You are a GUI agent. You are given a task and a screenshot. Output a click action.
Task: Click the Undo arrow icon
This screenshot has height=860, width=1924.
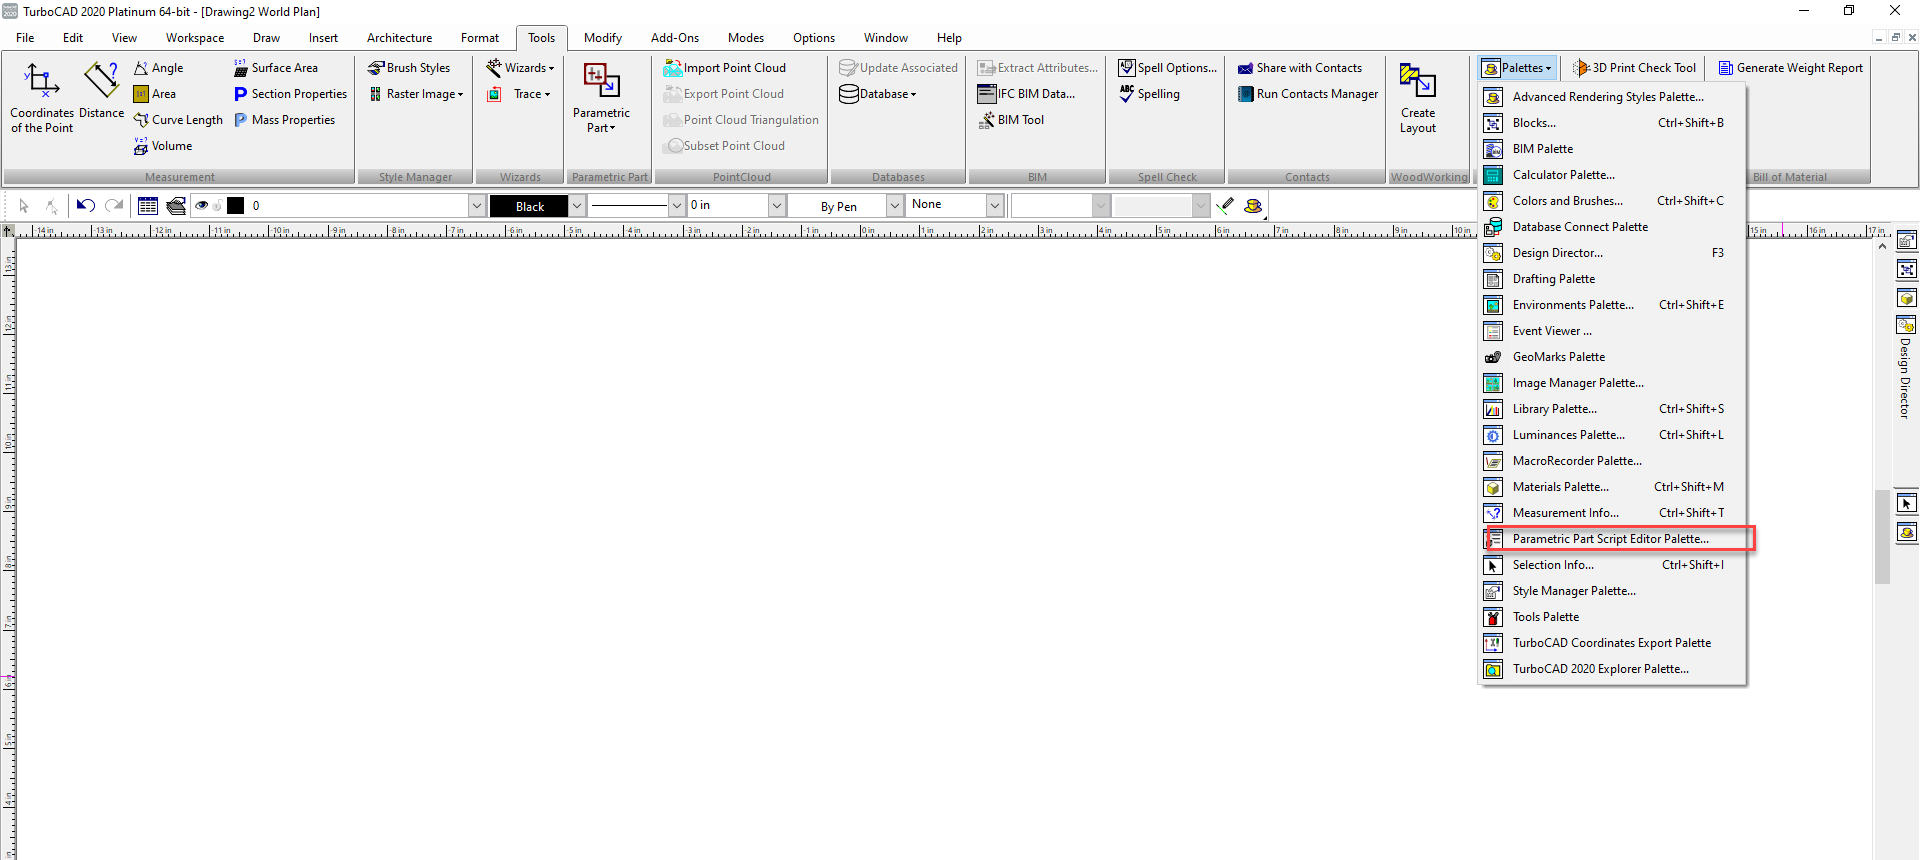[x=86, y=206]
